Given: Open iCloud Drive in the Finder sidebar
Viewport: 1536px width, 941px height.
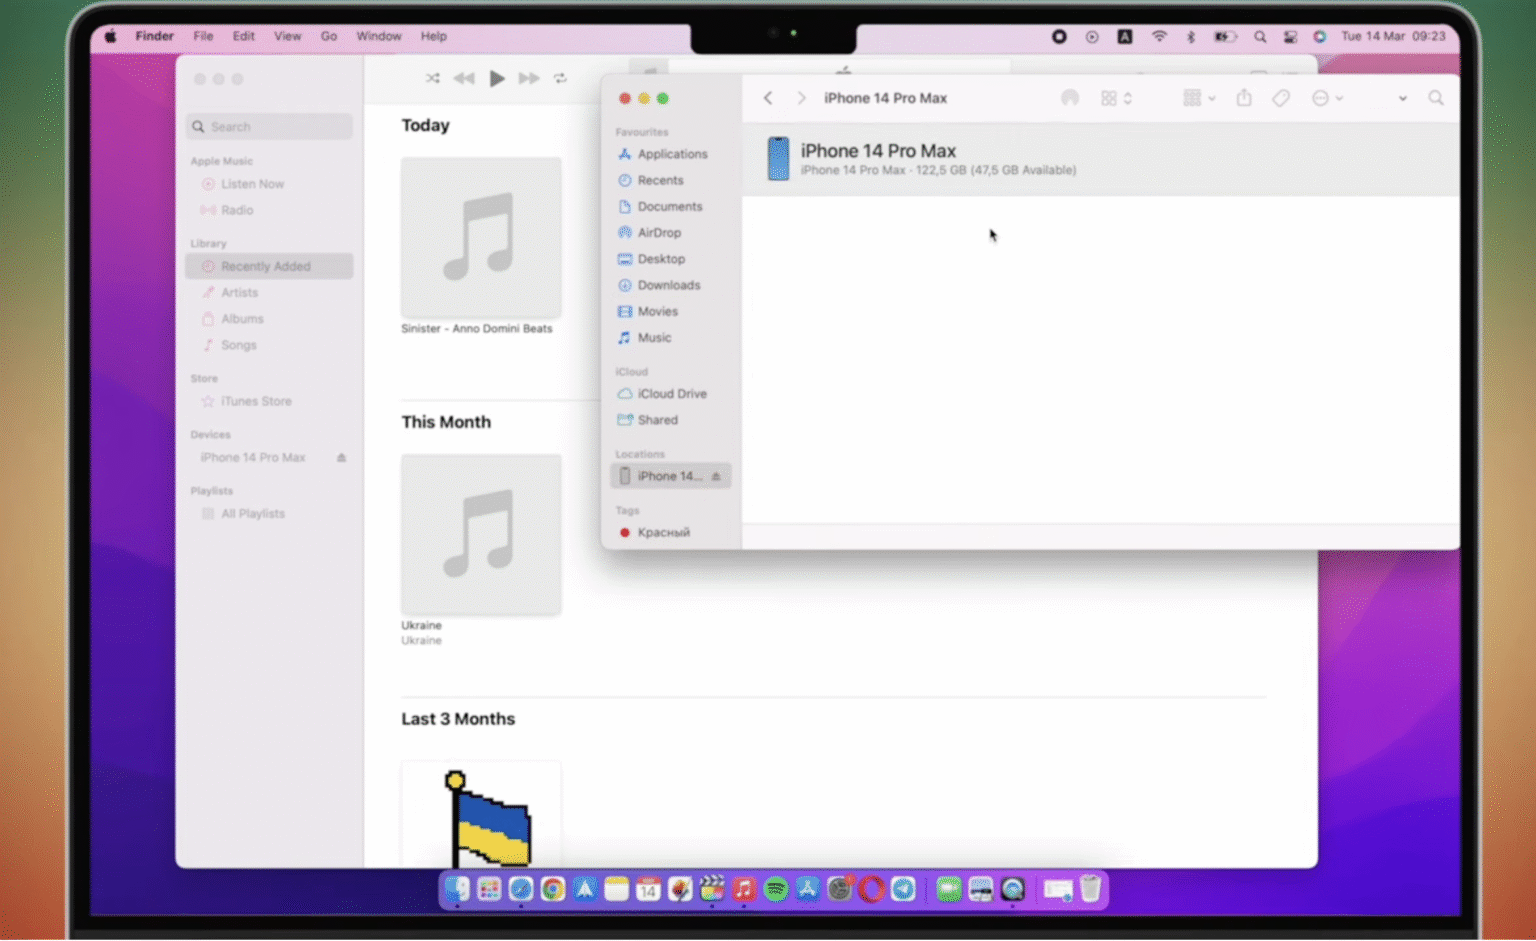Looking at the screenshot, I should (x=670, y=394).
